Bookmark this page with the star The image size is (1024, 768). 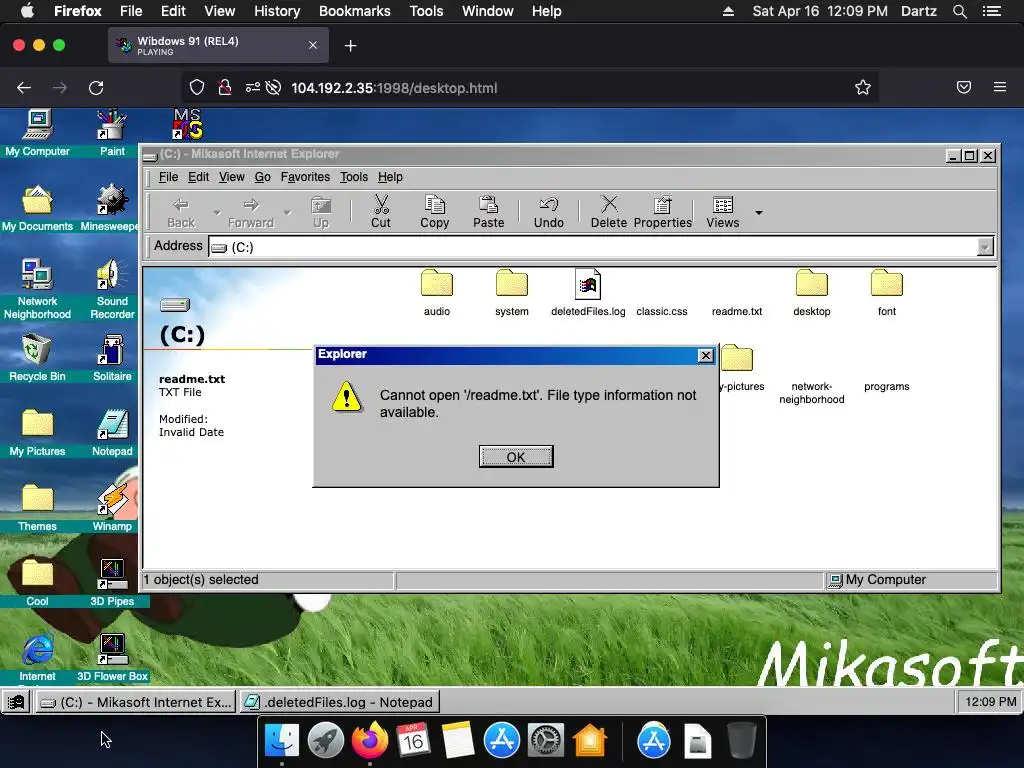(x=862, y=88)
